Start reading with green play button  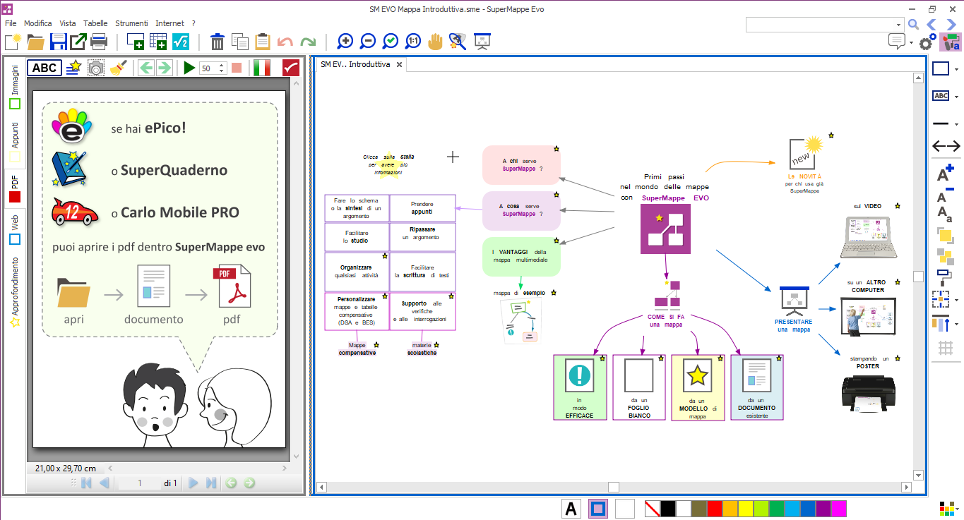pyautogui.click(x=189, y=68)
